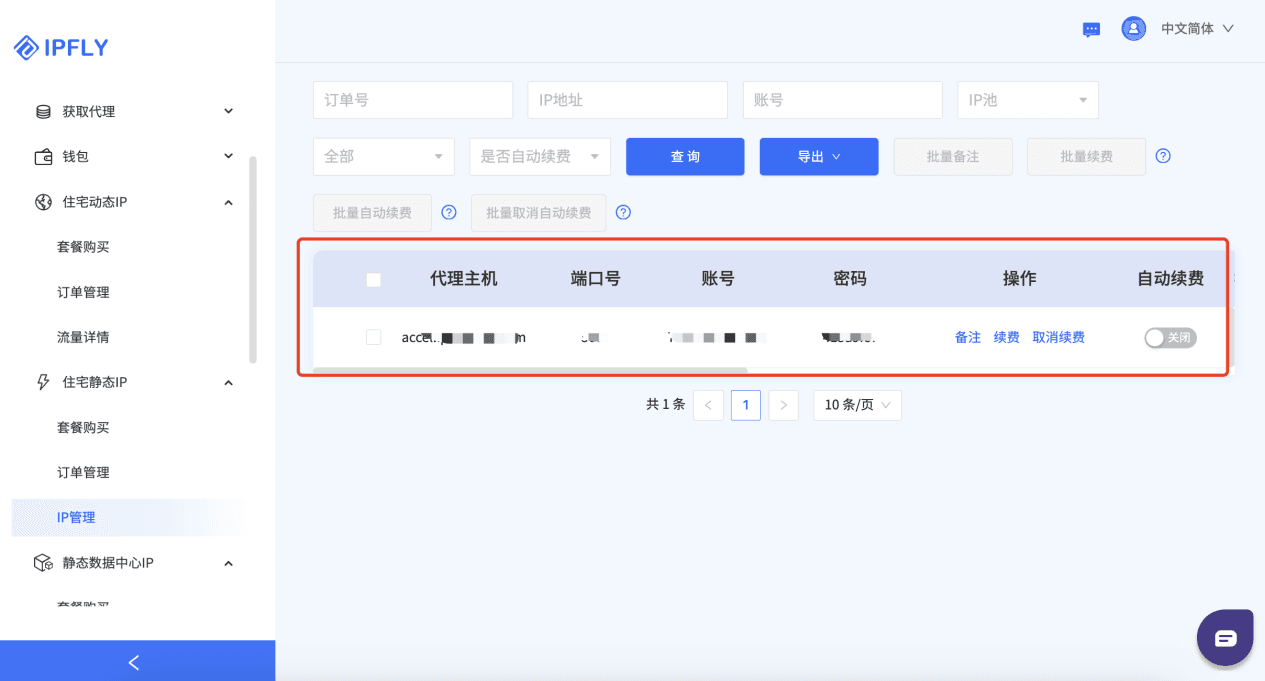Open IP管理 in the sidebar
This screenshot has height=681, width=1265.
(77, 517)
